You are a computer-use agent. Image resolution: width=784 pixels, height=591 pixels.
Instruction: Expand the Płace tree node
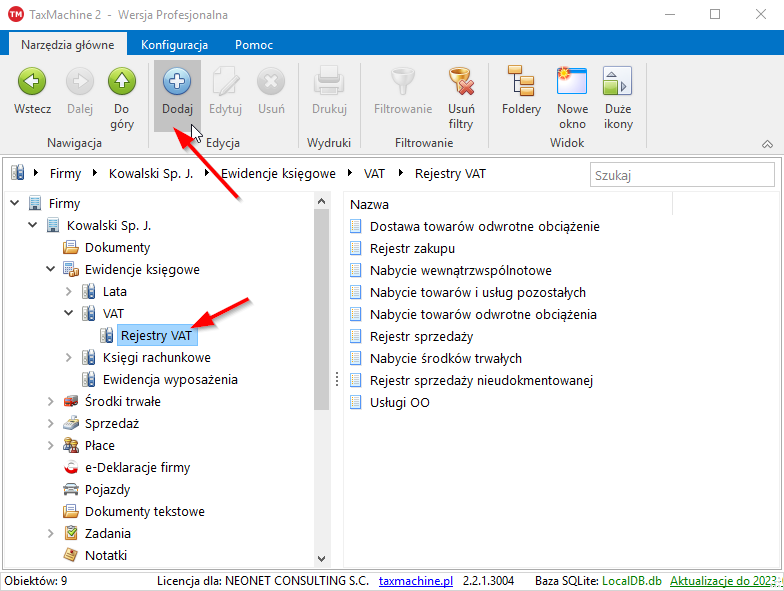[x=51, y=446]
